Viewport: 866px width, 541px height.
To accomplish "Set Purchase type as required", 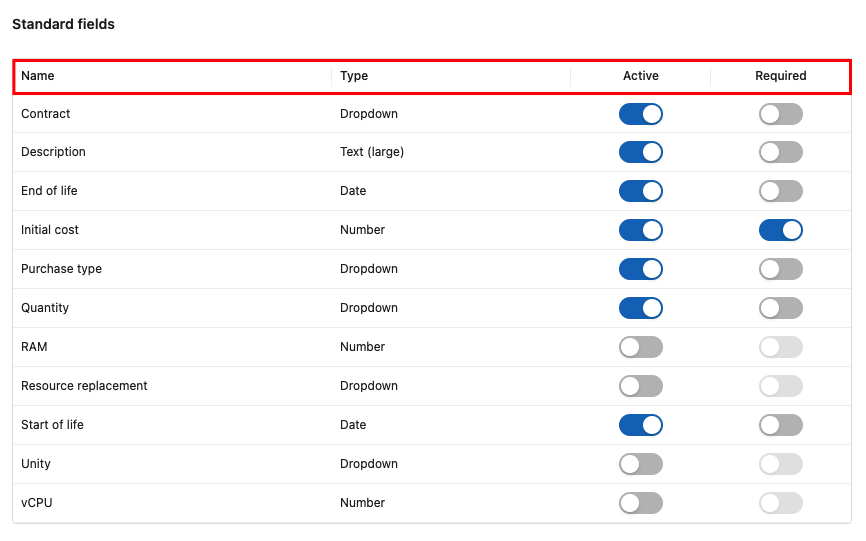I will (780, 269).
